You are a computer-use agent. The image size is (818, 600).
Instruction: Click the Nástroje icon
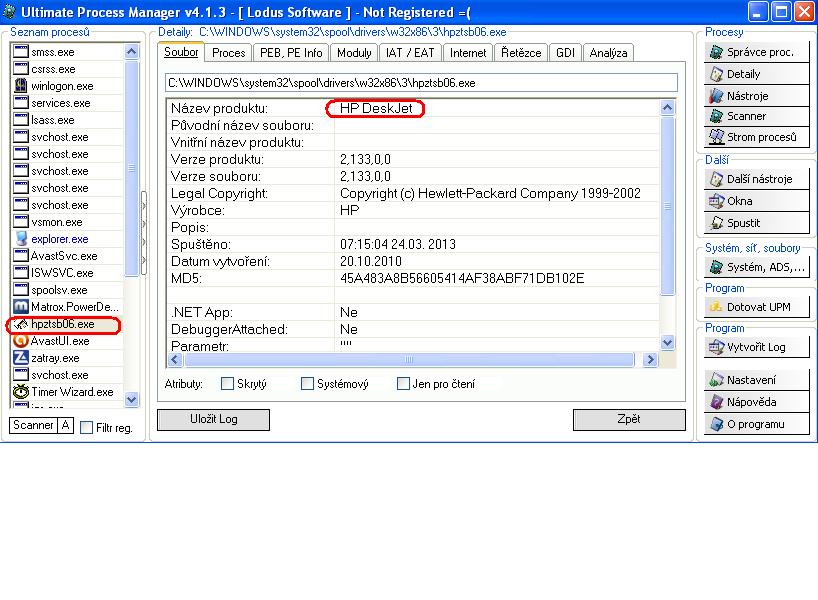point(716,95)
